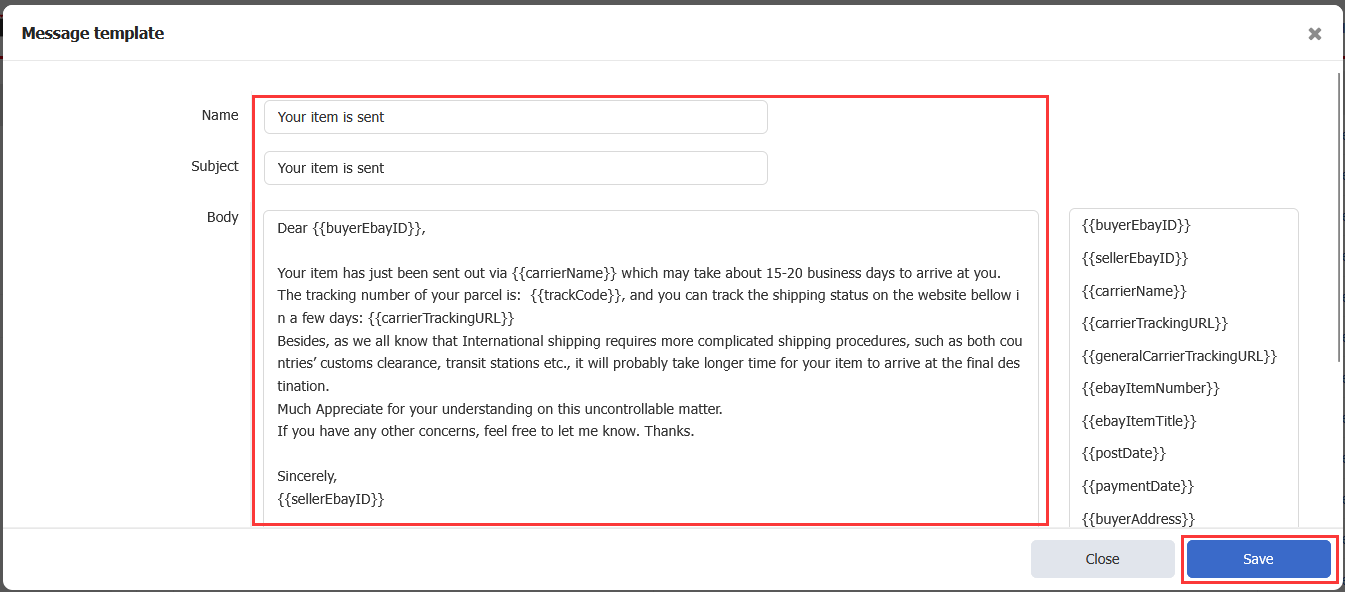Screen dimensions: 1345x592
Task: Click the Subject input field
Action: pos(515,168)
